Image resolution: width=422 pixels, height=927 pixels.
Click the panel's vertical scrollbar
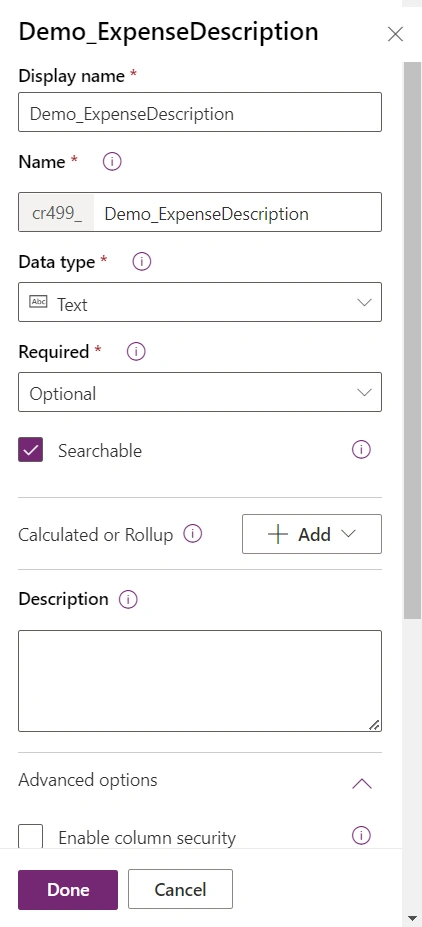tap(412, 340)
